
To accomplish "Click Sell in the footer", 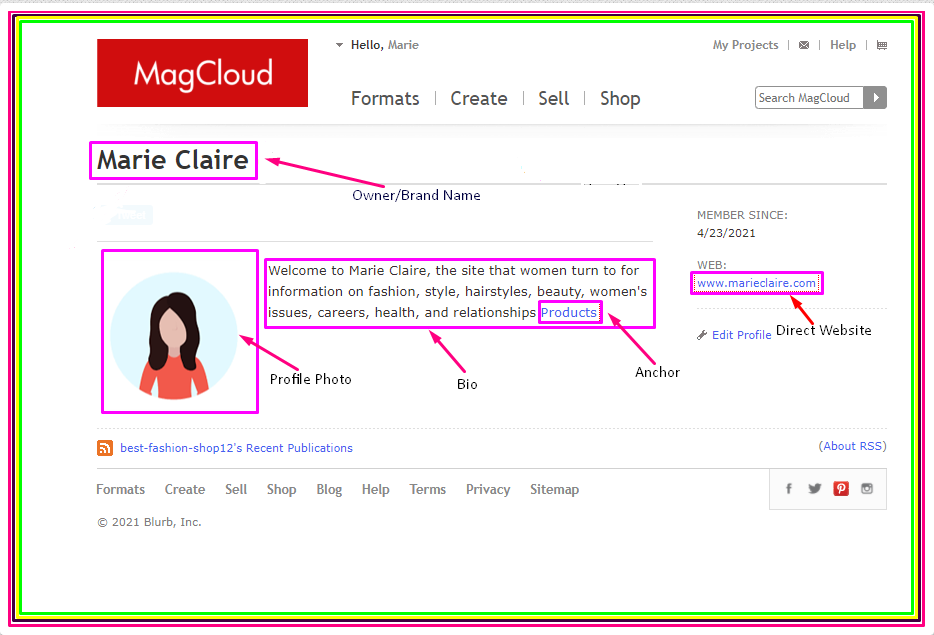I will [236, 490].
